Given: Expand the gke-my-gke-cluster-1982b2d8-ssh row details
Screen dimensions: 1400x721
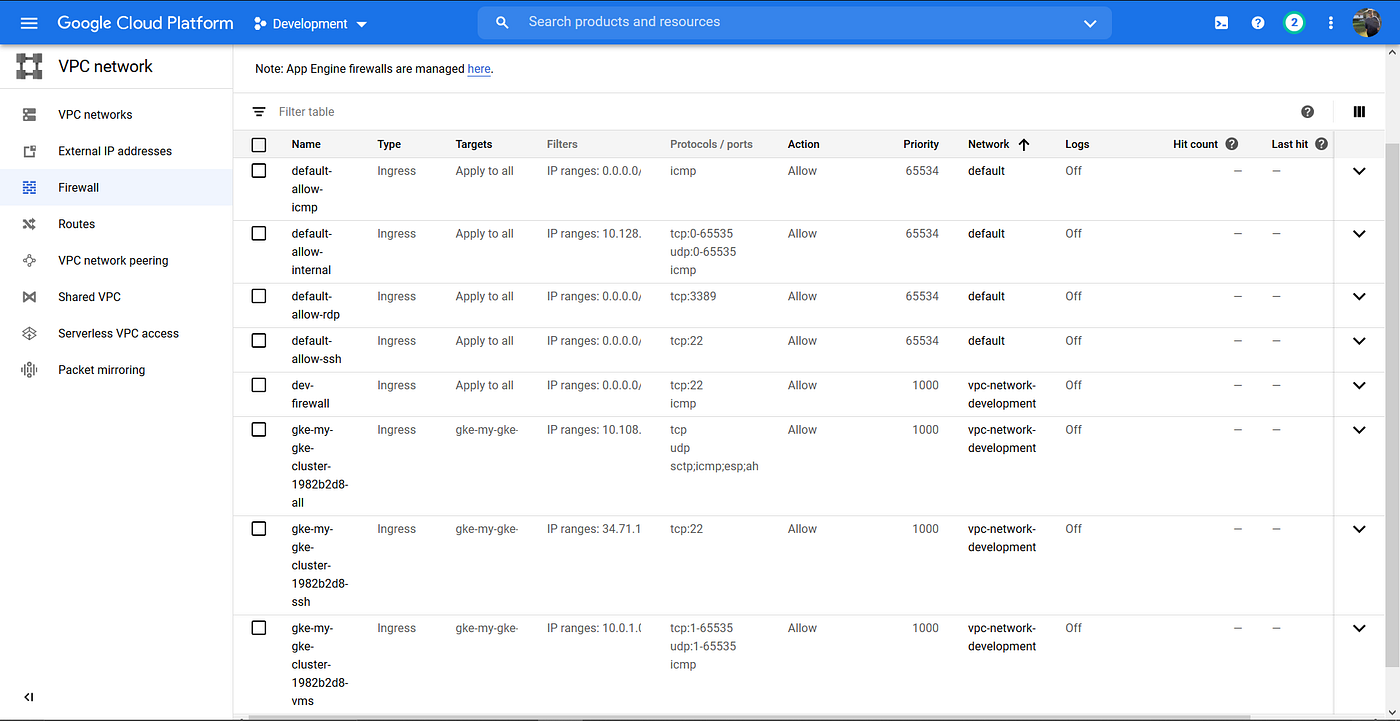Looking at the screenshot, I should coord(1359,529).
